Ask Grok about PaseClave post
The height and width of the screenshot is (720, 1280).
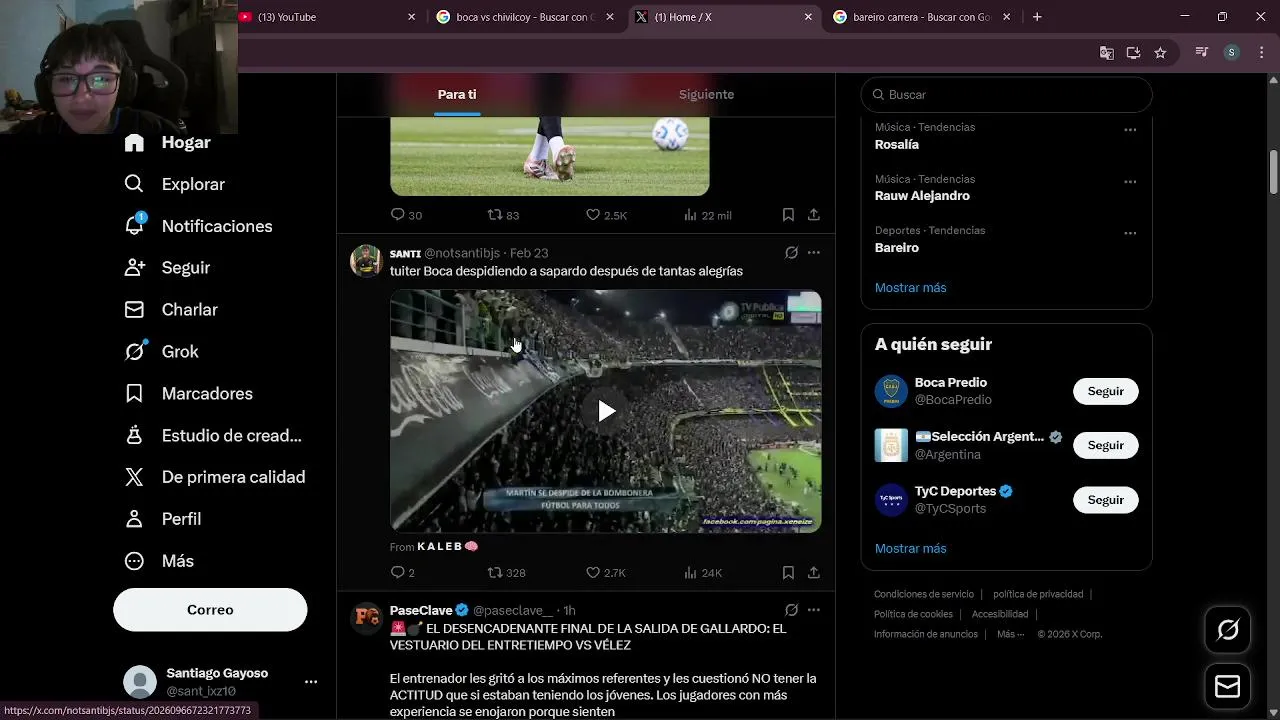(791, 610)
